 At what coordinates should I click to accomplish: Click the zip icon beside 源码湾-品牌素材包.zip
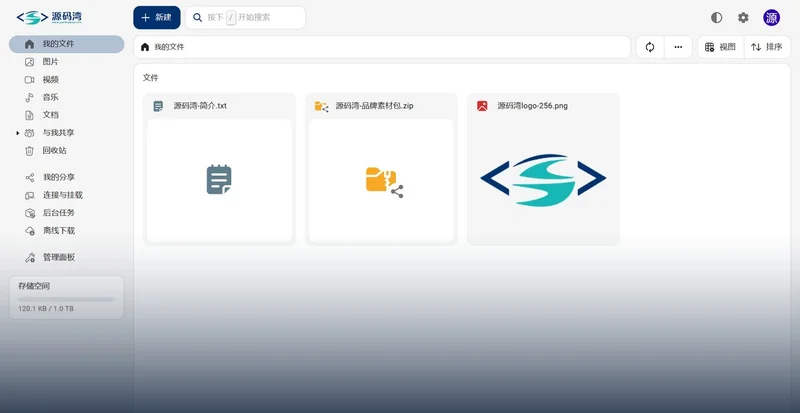[321, 106]
